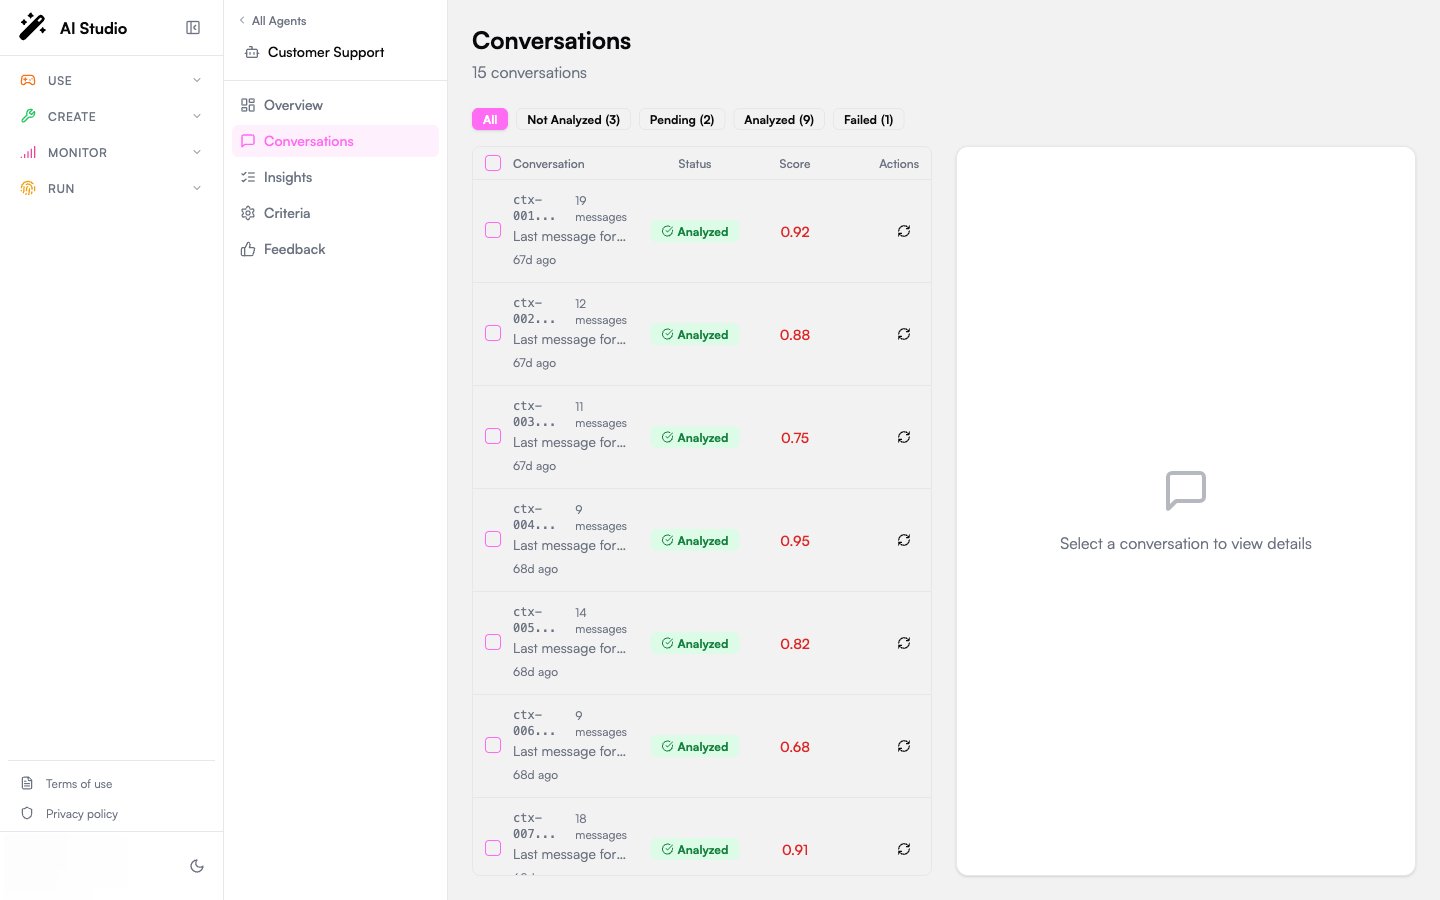1440x900 pixels.
Task: Click the bar chart icon beside MONITOR
Action: (x=28, y=152)
